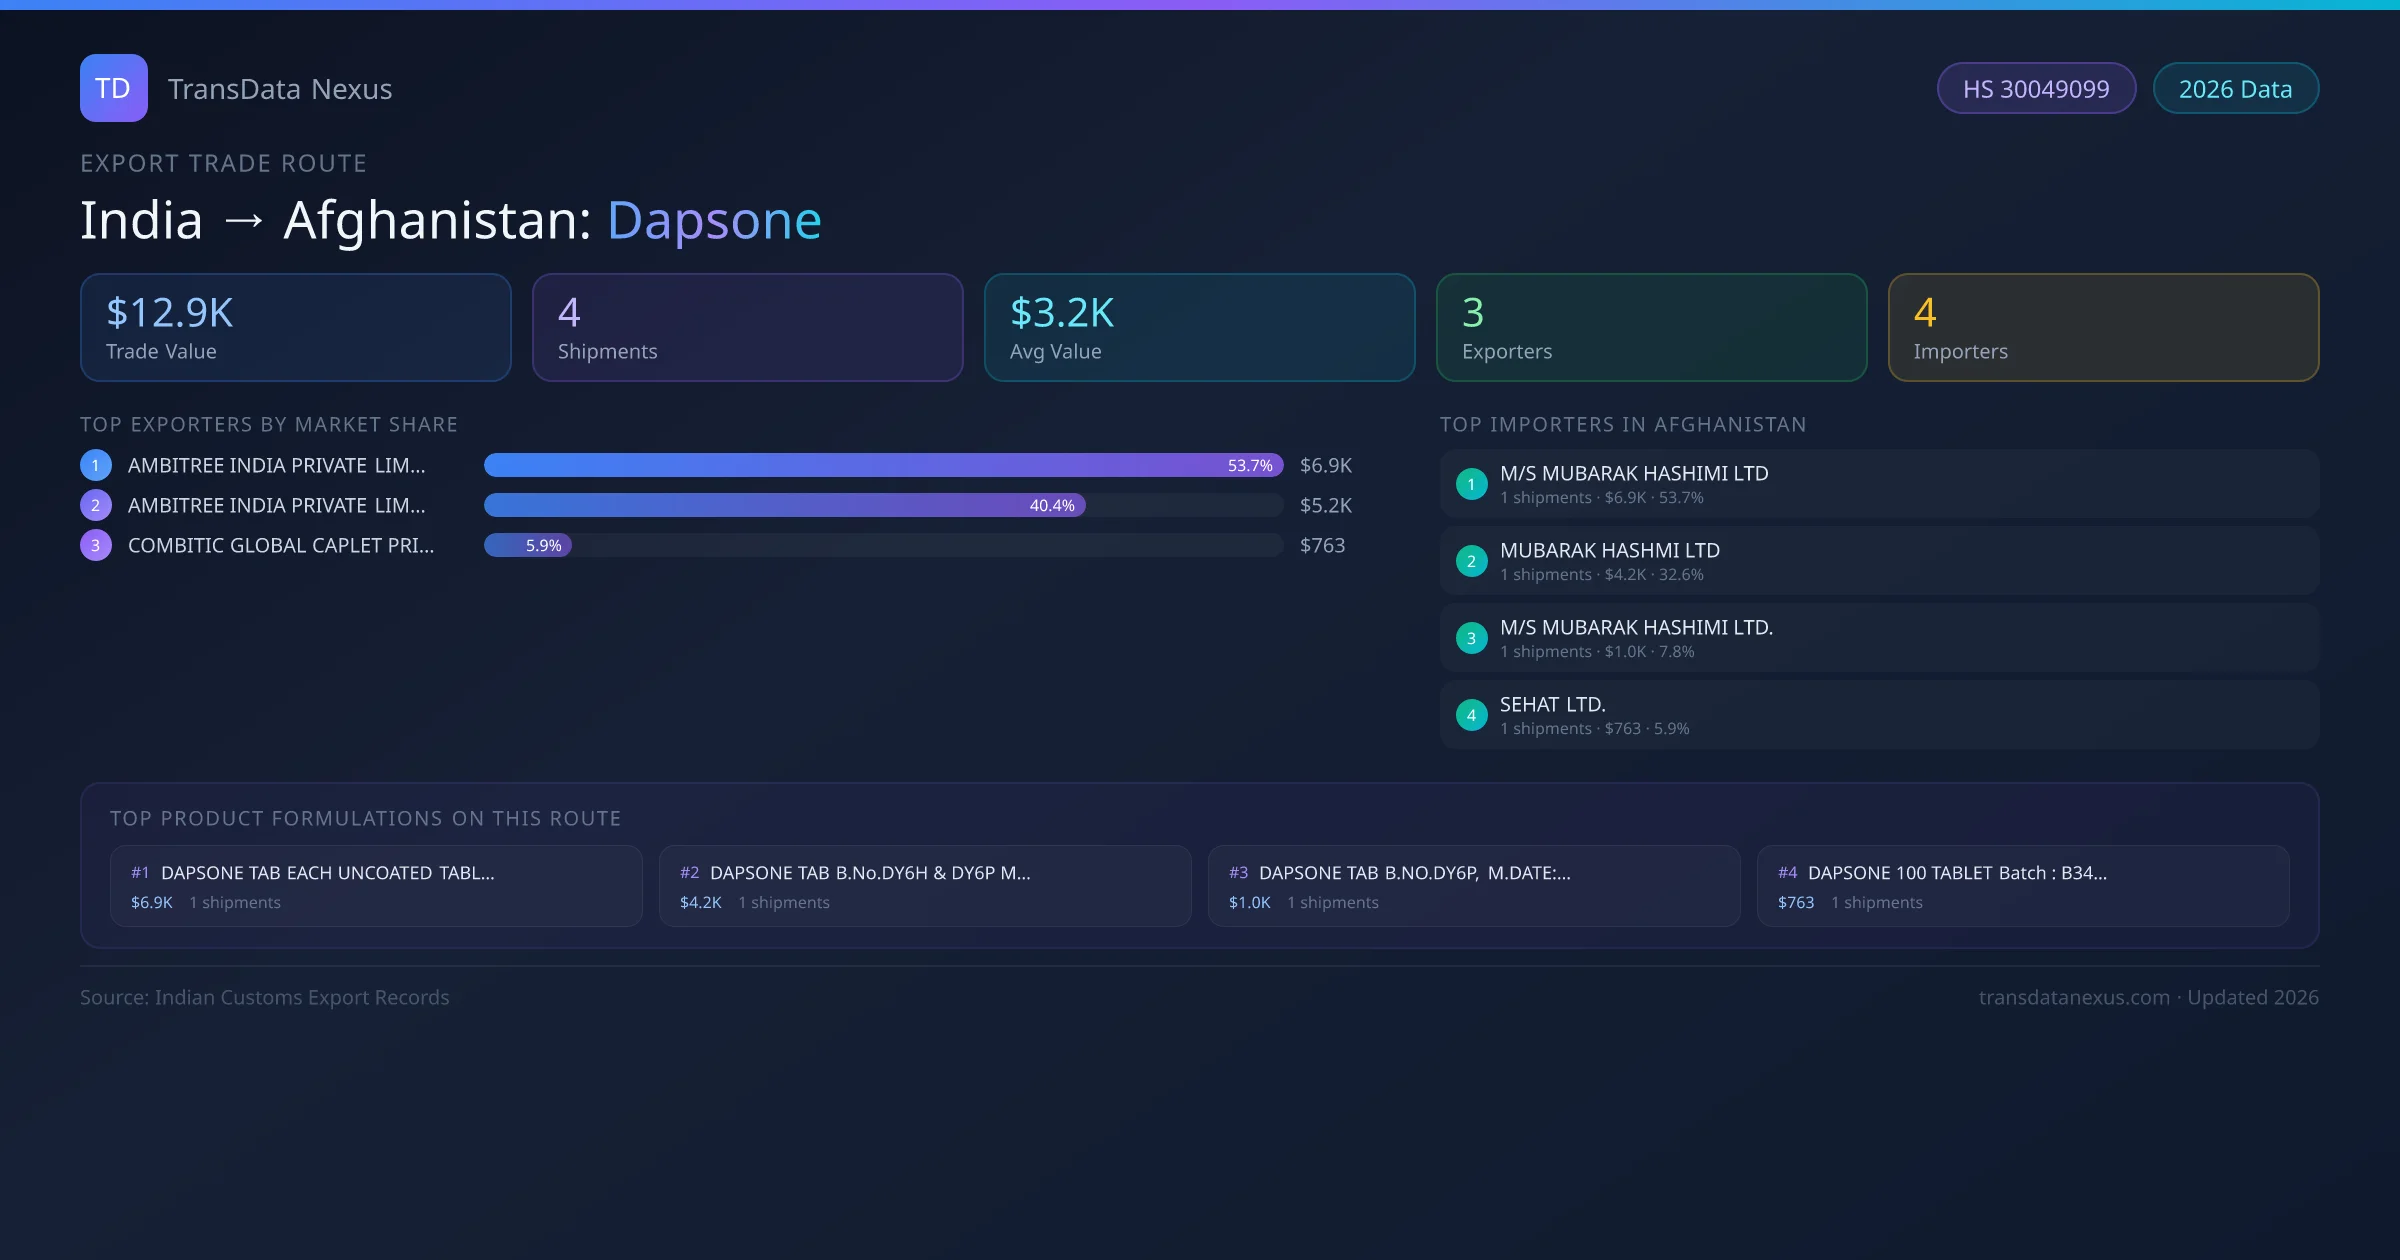The width and height of the screenshot is (2400, 1260).
Task: Click exporter rank 3 circle badge
Action: tap(96, 545)
